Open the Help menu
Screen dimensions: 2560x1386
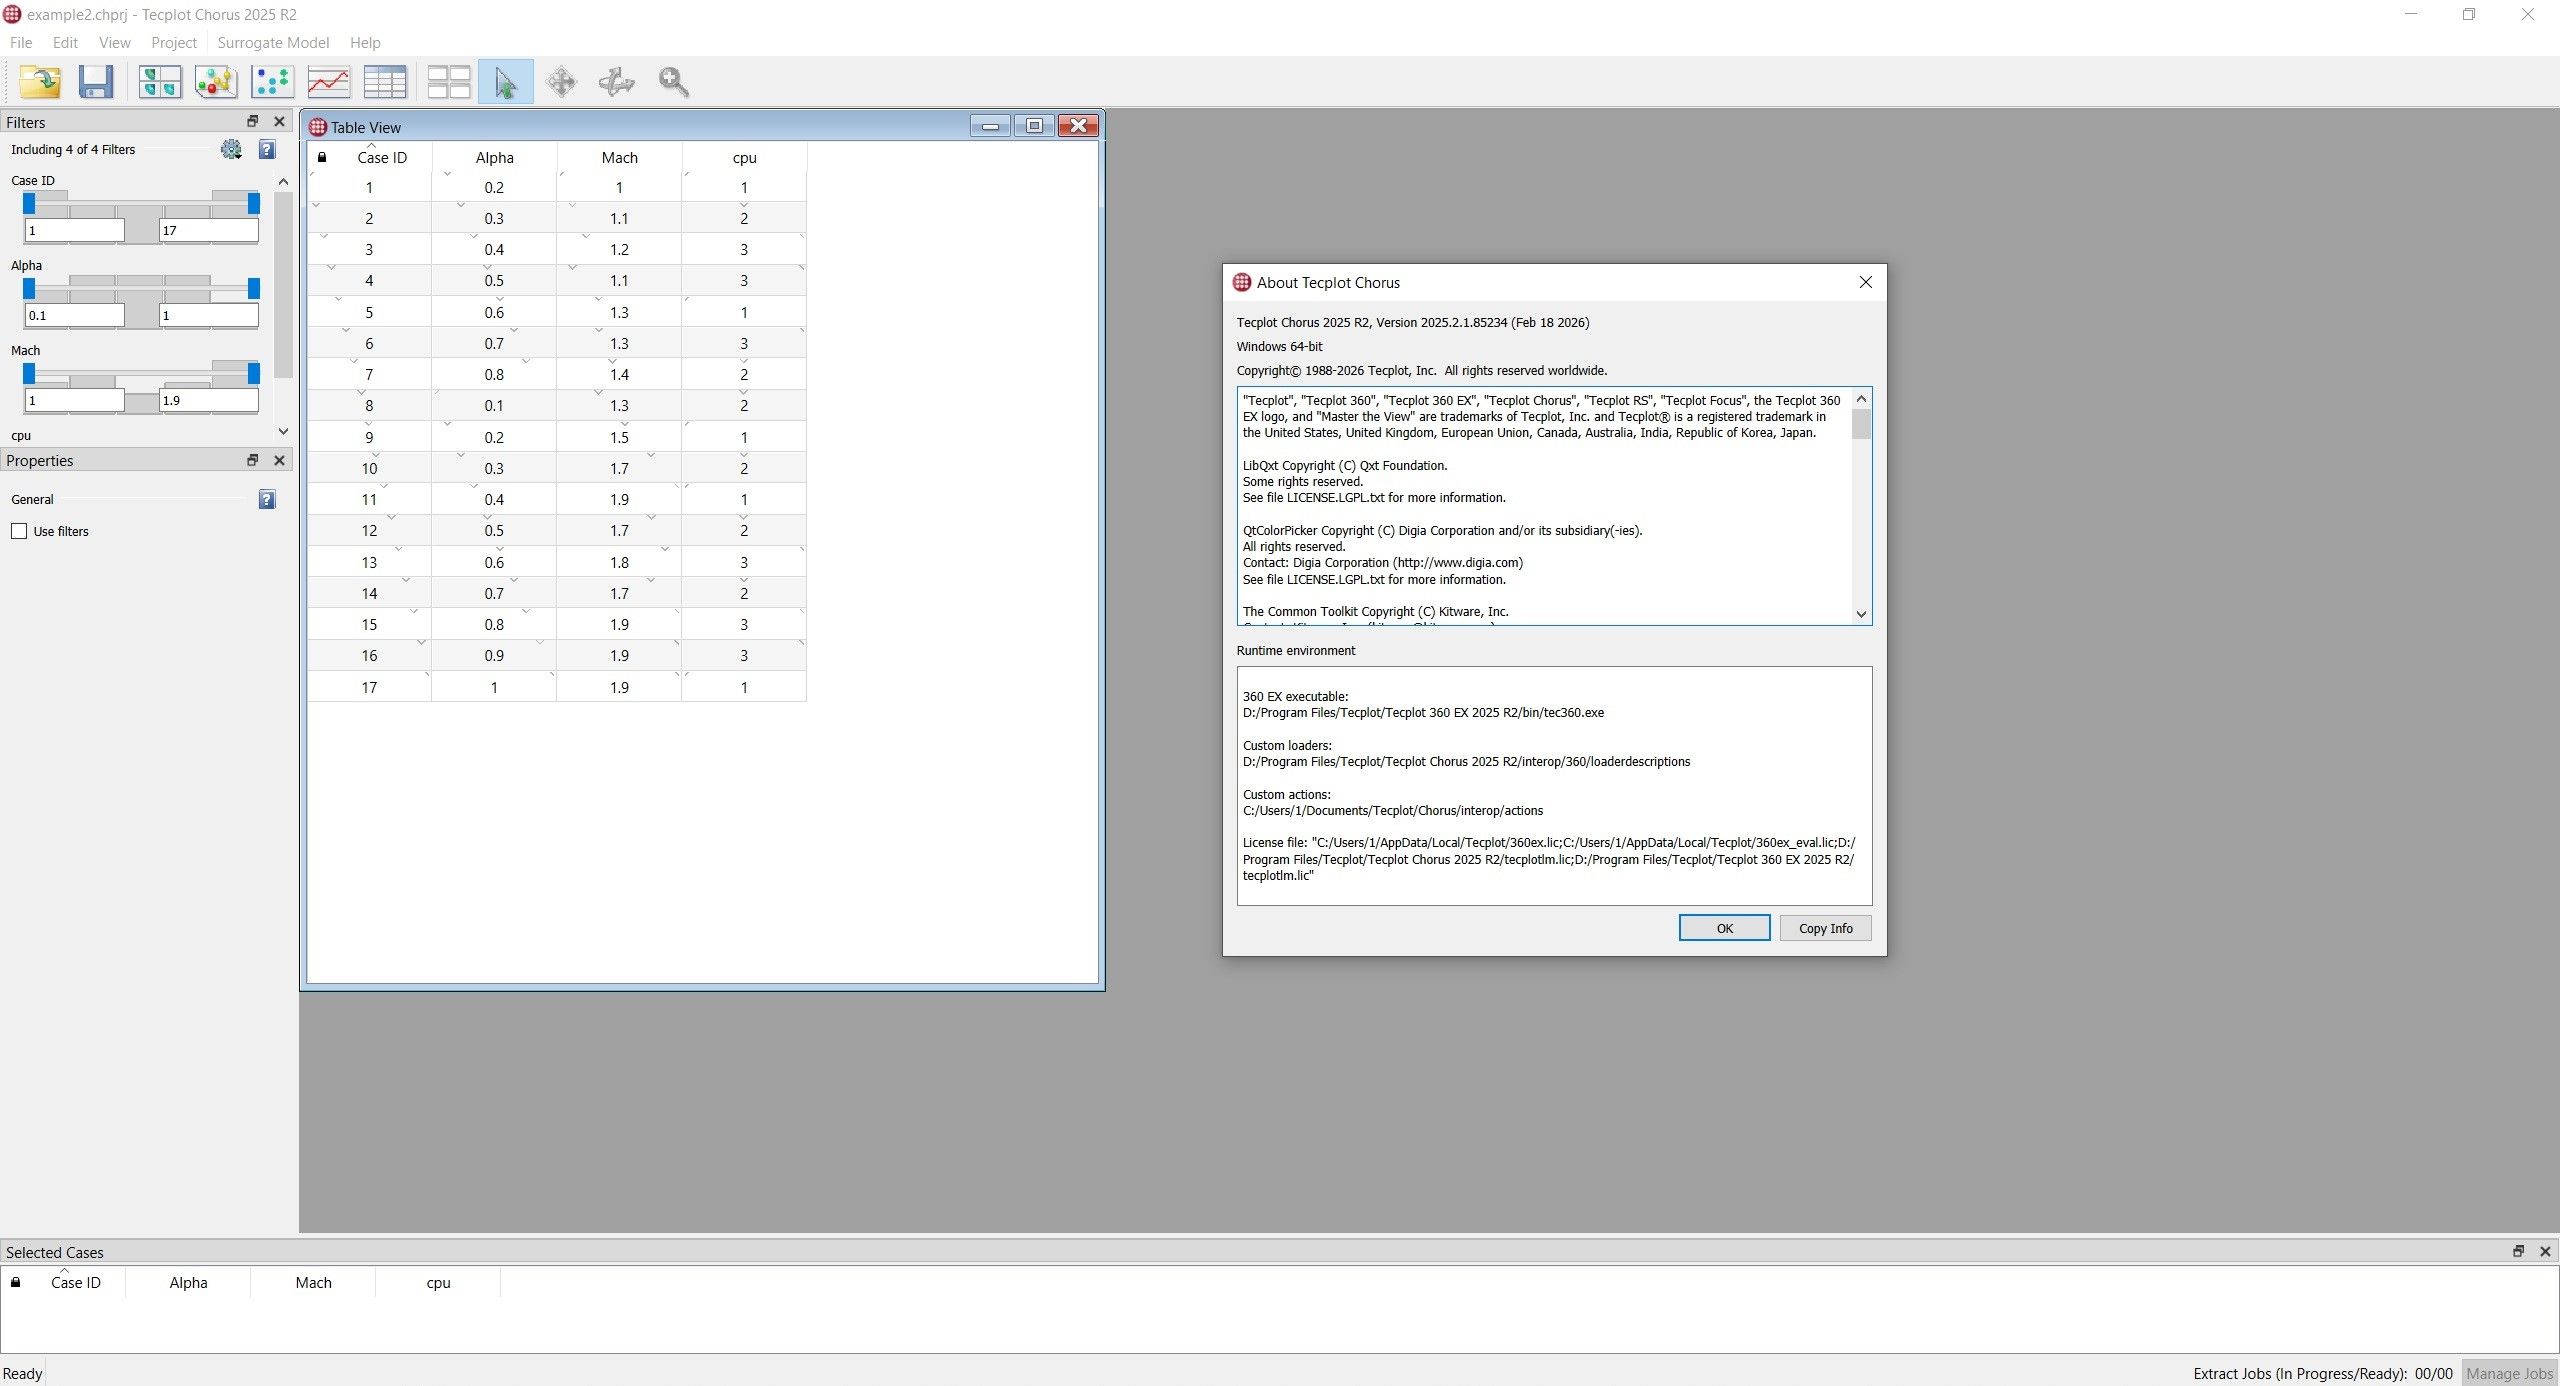pyautogui.click(x=365, y=43)
